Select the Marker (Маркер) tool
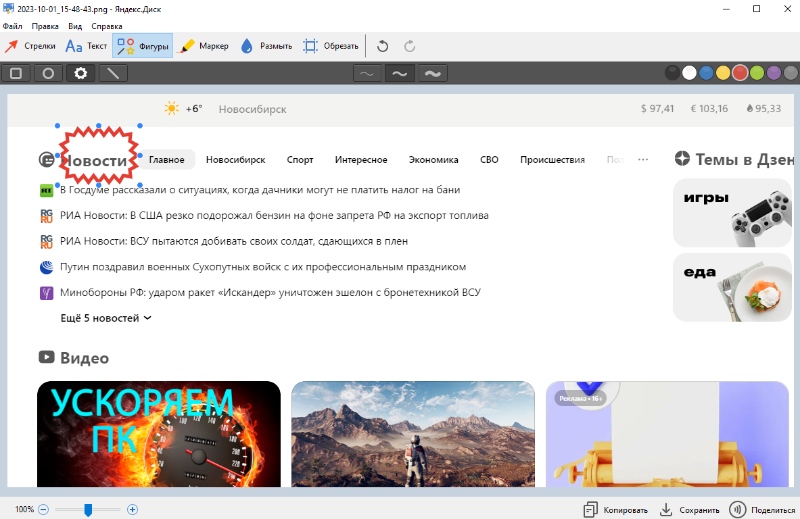800x519 pixels. (x=205, y=46)
